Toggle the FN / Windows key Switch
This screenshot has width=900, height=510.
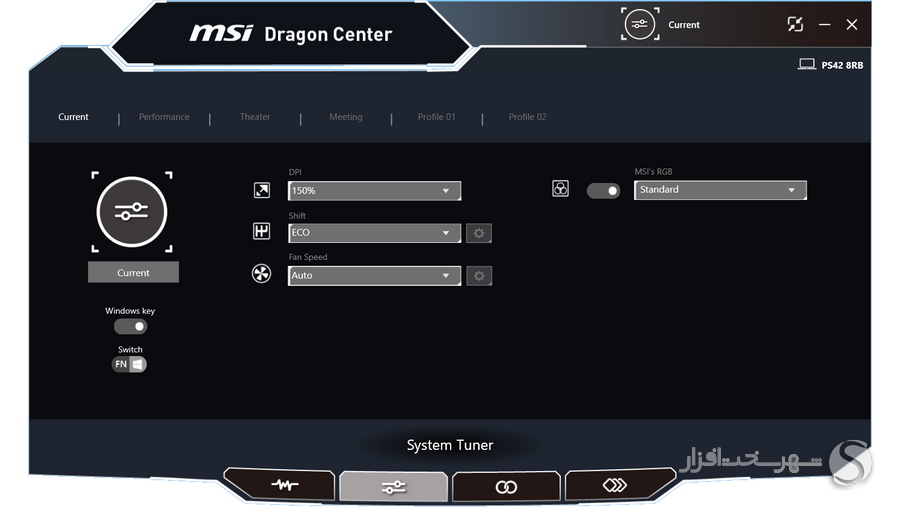click(x=129, y=364)
